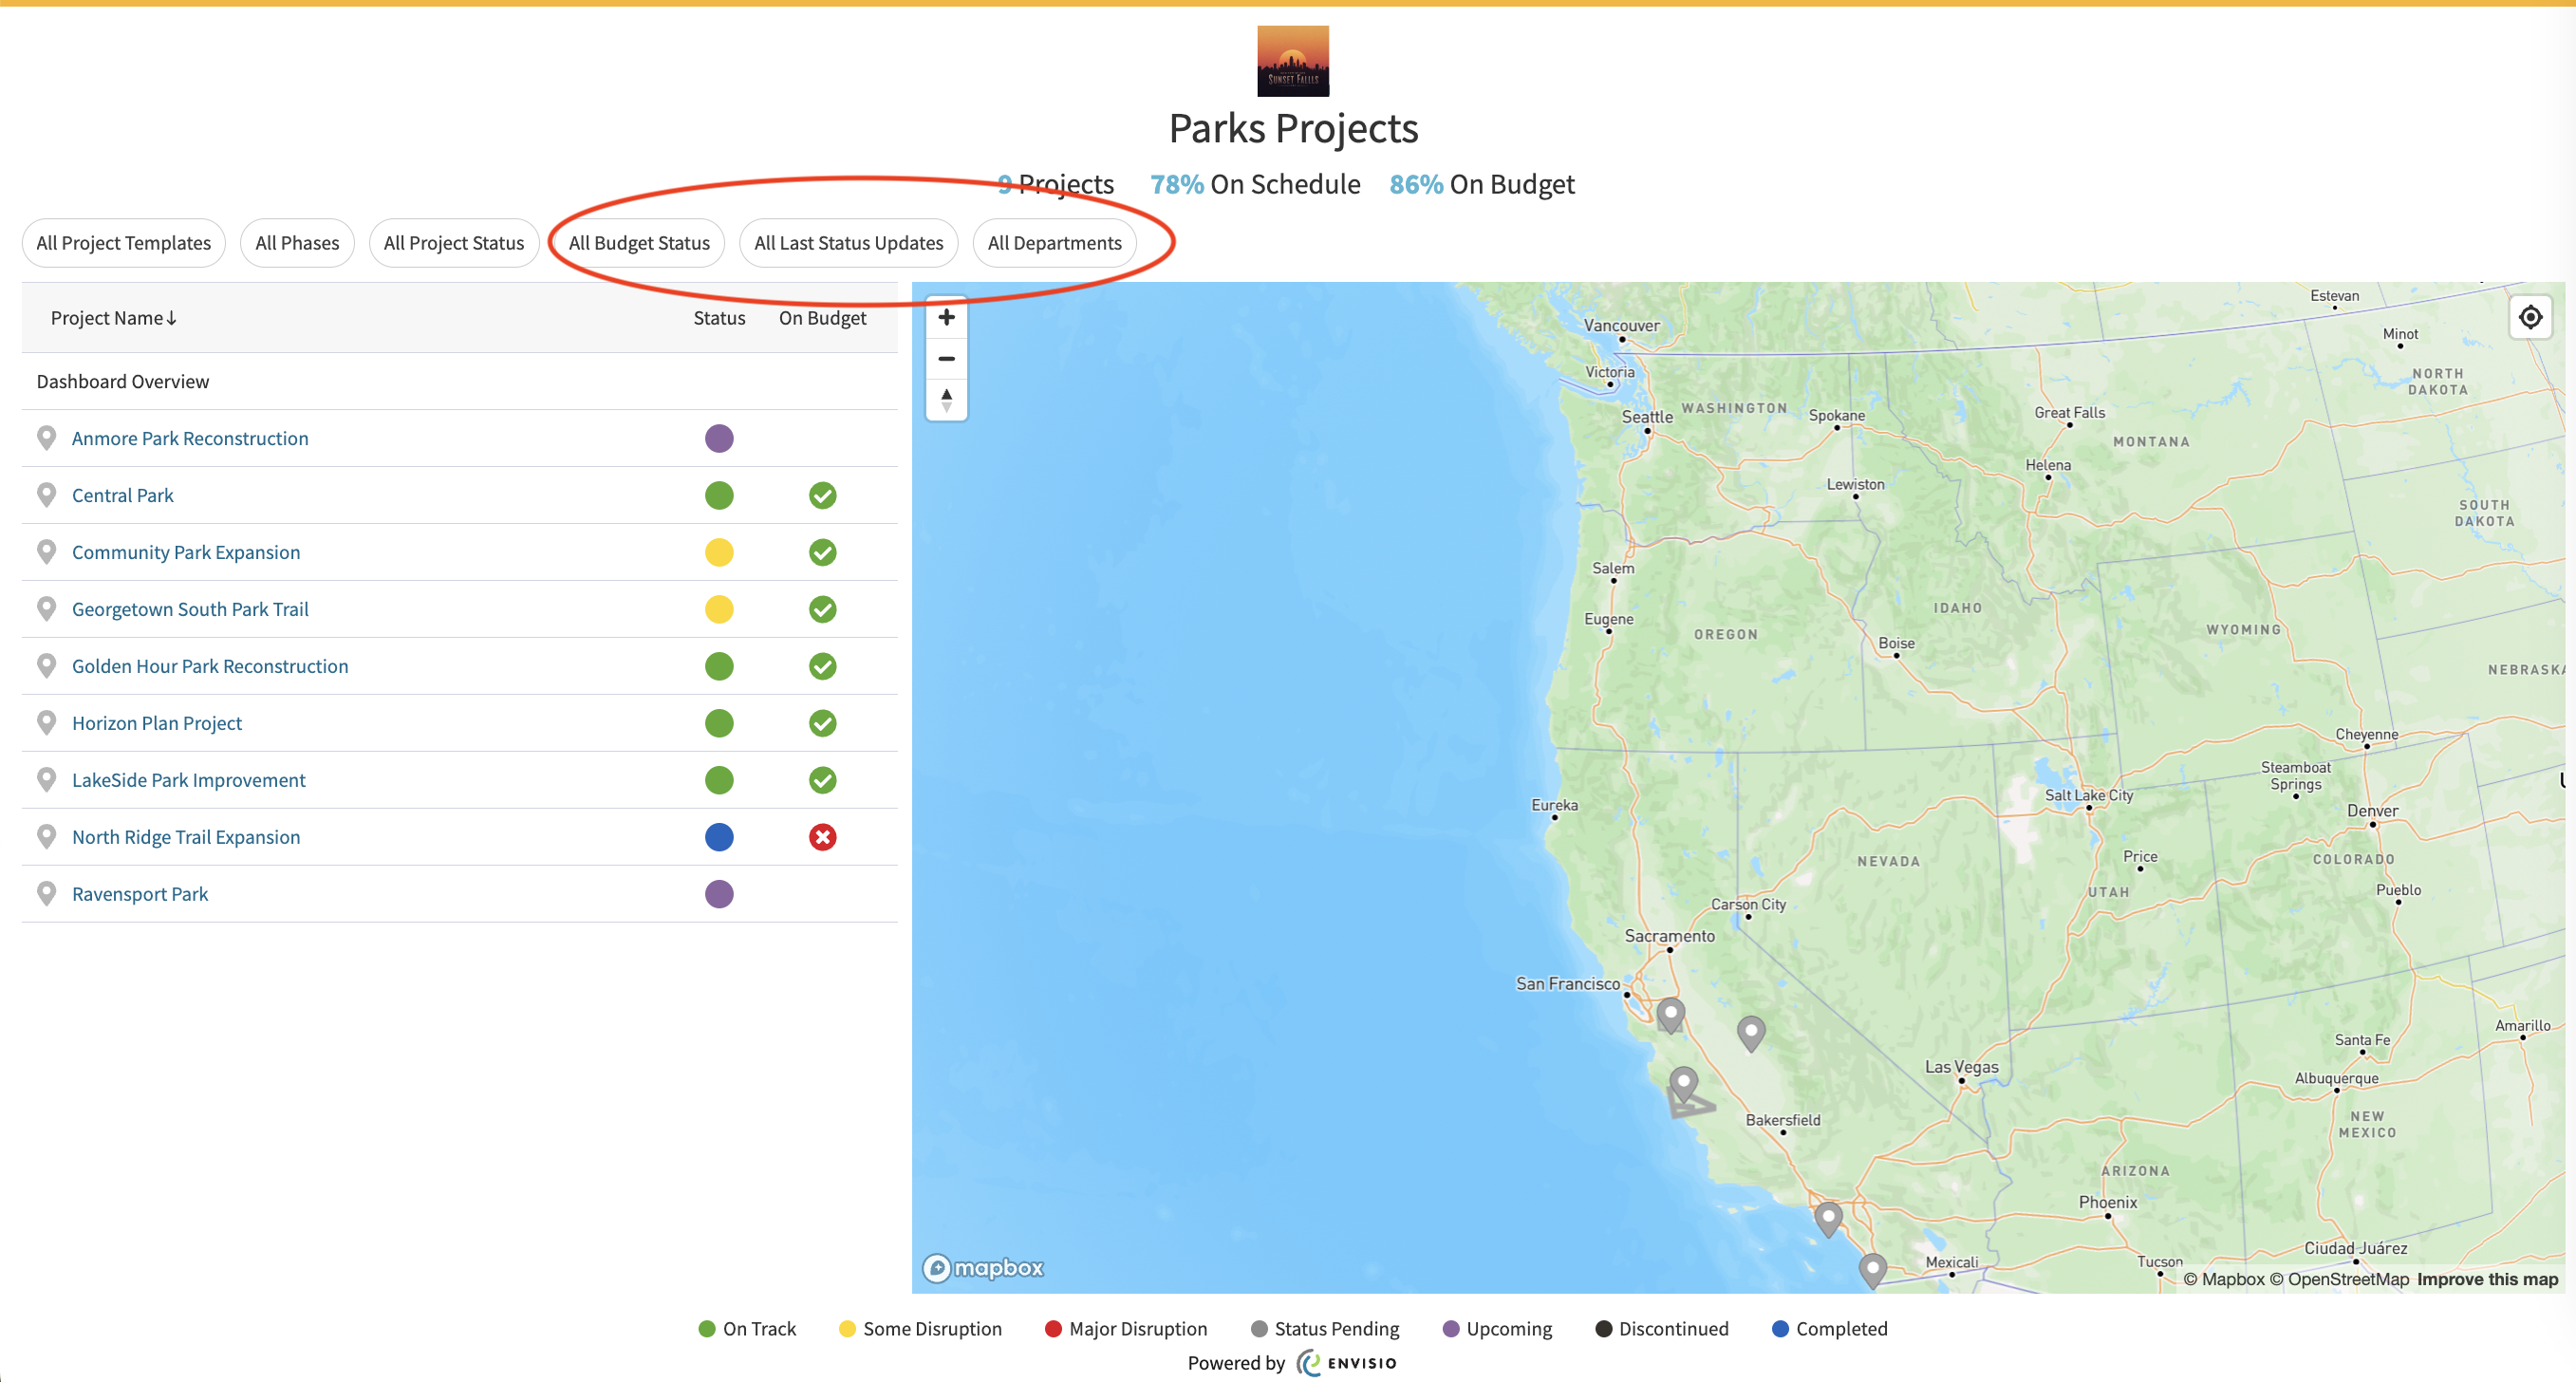The height and width of the screenshot is (1382, 2576).
Task: Click location pin beside Anmore Park Reconstruction
Action: pos(46,438)
